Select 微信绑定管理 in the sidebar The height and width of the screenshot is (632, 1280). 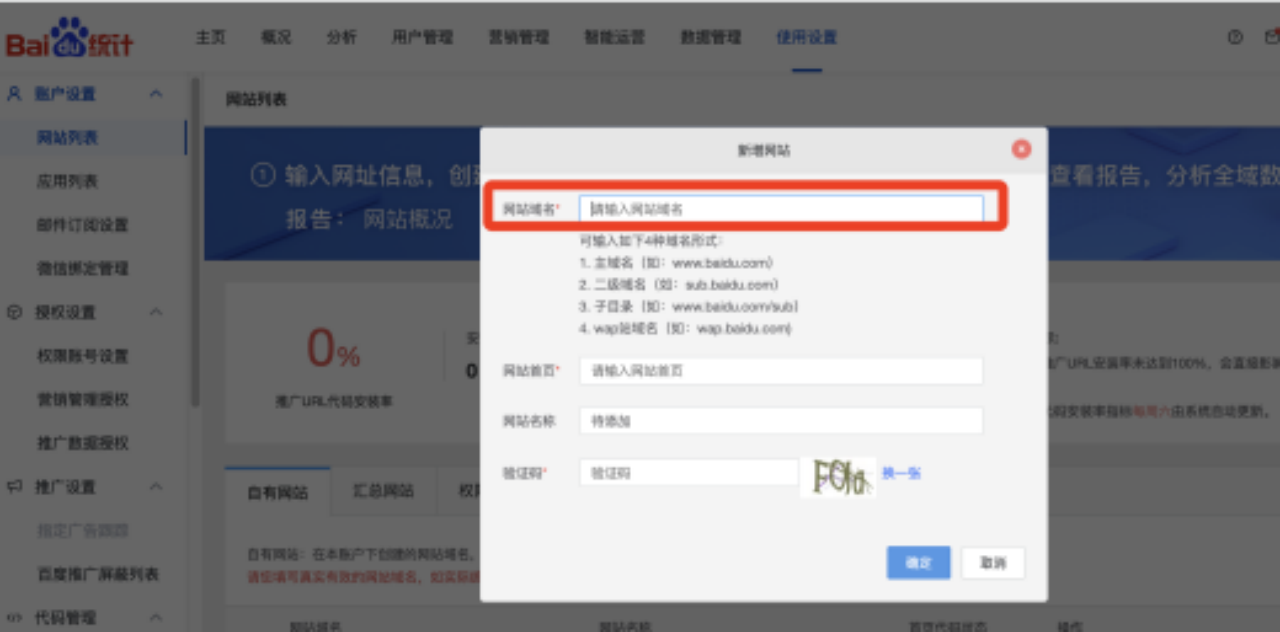82,268
